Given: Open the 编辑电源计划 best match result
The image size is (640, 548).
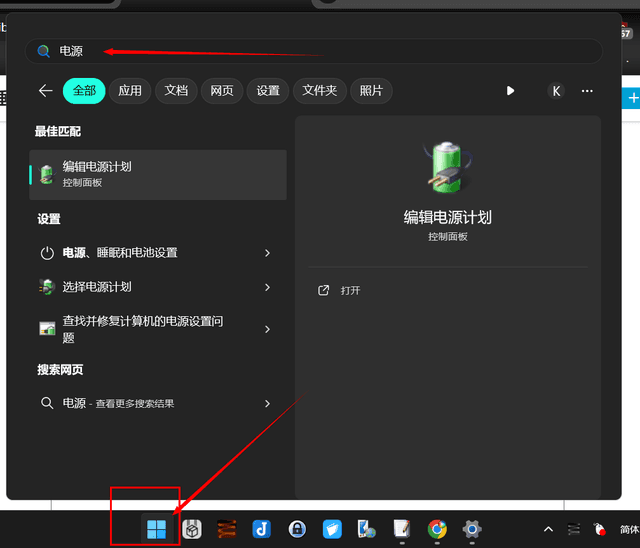Looking at the screenshot, I should click(158, 174).
